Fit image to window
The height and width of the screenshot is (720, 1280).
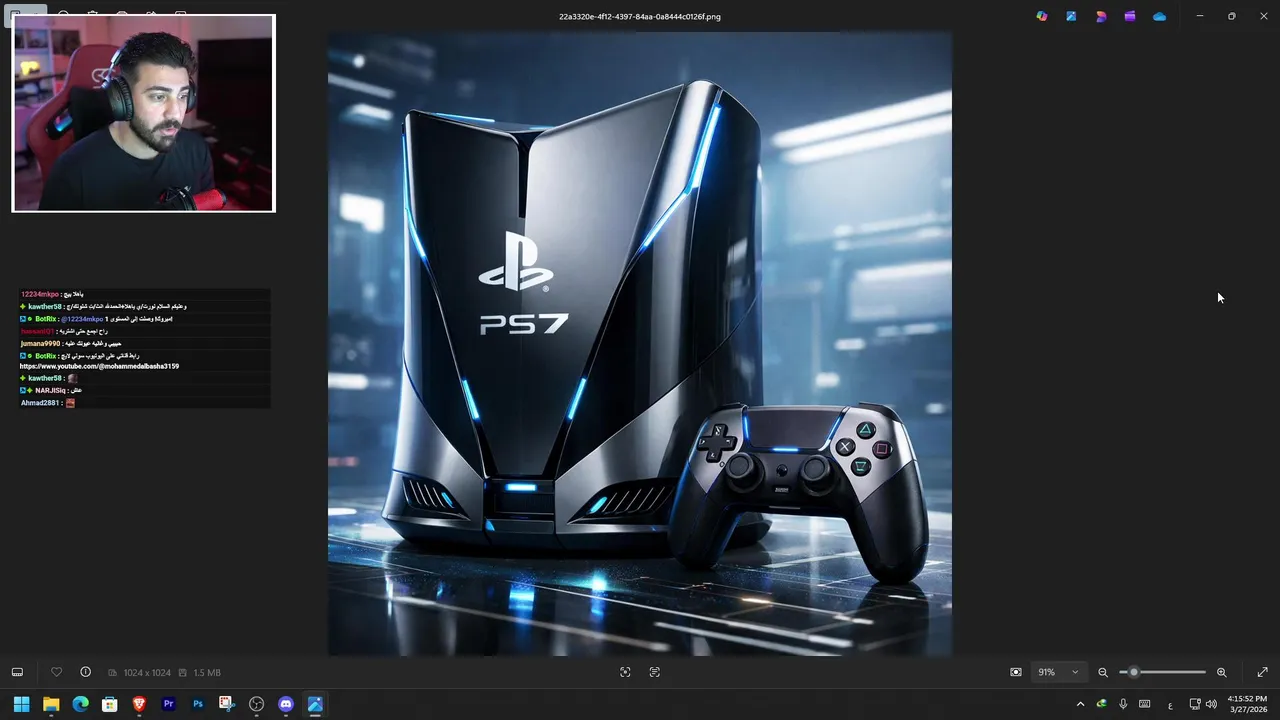1016,672
